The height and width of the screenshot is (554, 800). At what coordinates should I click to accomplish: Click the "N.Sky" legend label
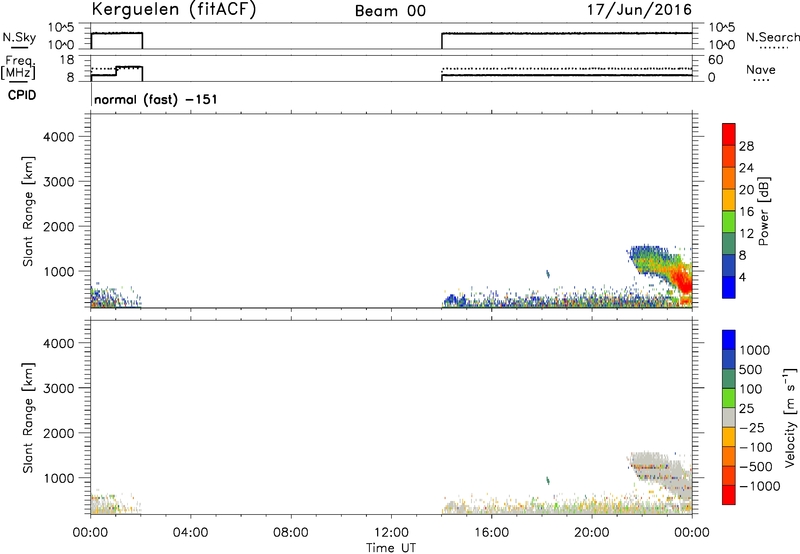pos(19,37)
